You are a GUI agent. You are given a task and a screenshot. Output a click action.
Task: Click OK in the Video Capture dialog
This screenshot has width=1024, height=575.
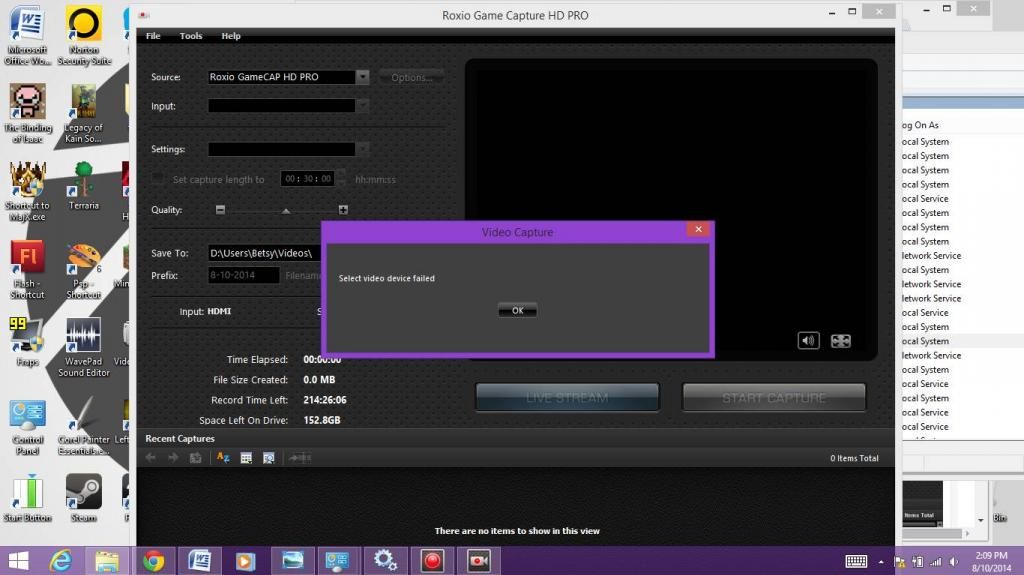click(x=517, y=310)
